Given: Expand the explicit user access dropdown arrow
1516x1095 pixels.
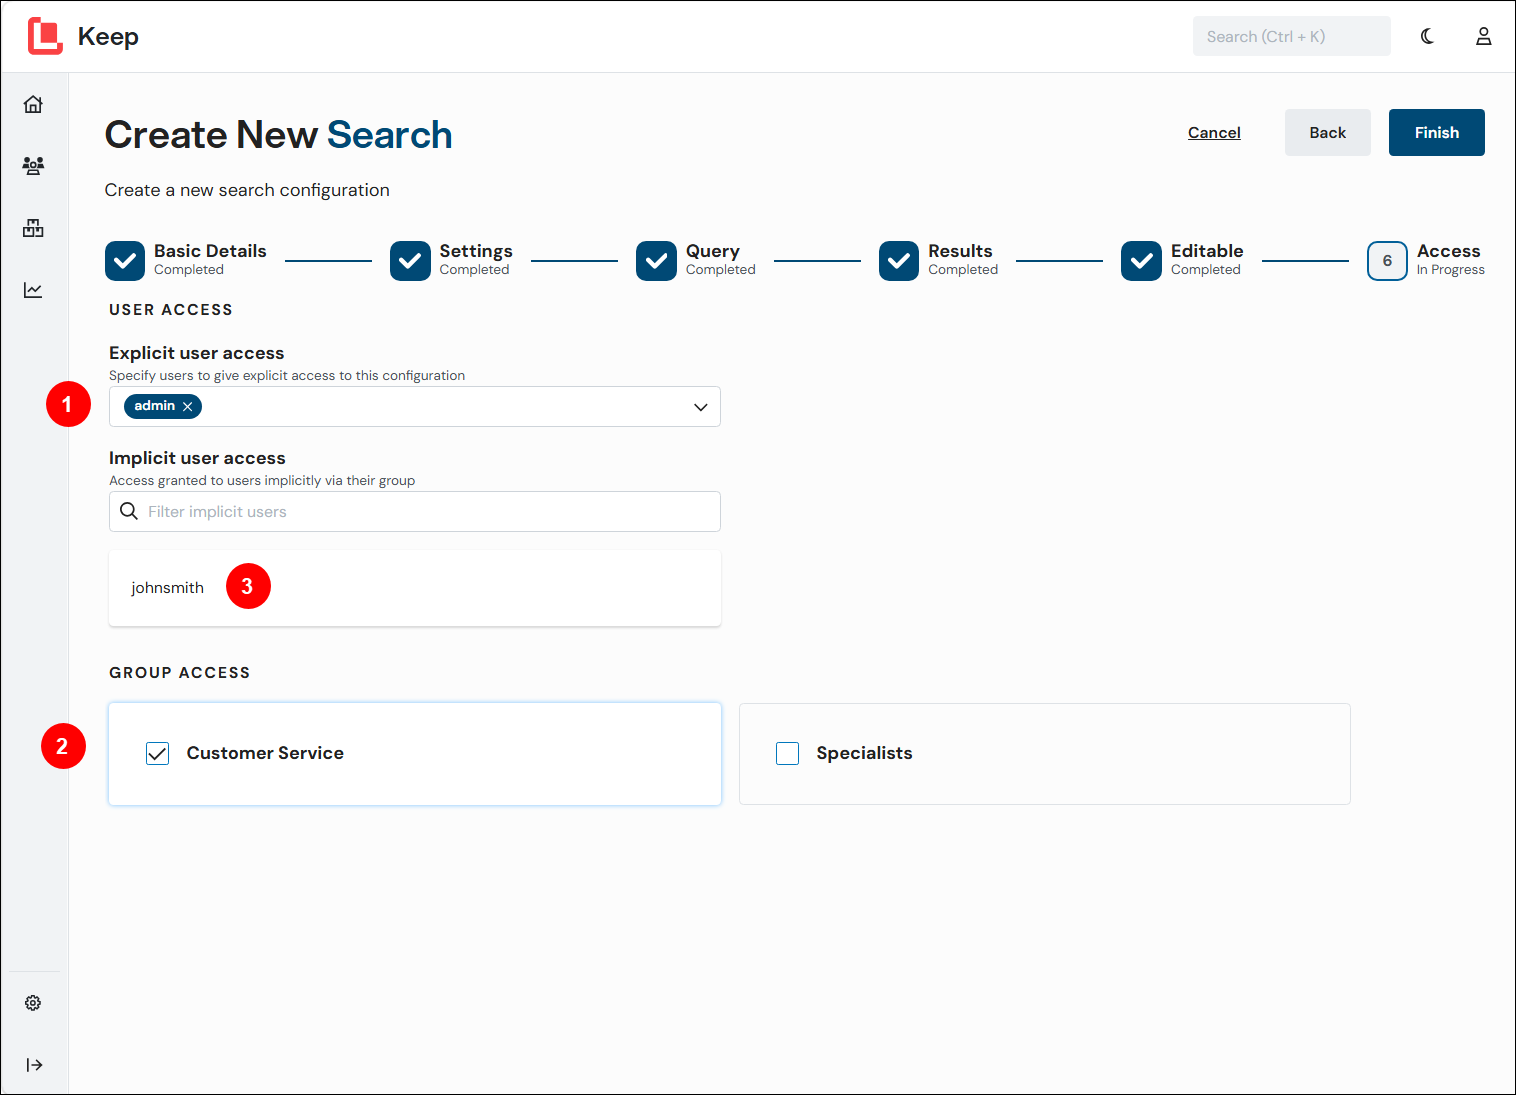Looking at the screenshot, I should click(x=700, y=407).
